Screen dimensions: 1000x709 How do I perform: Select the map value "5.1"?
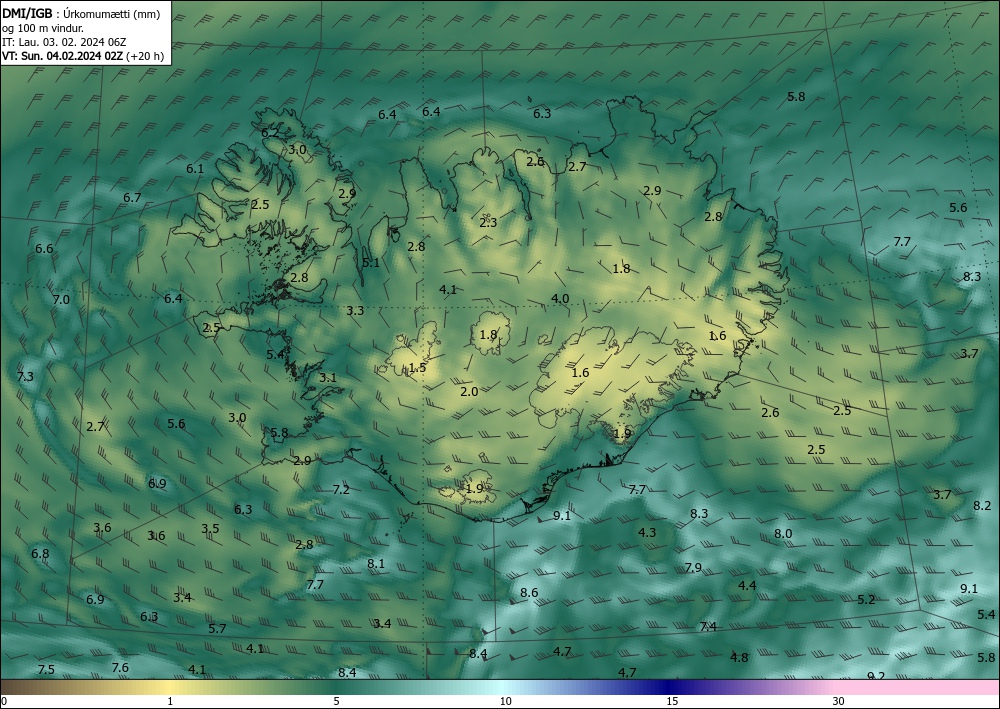point(371,263)
